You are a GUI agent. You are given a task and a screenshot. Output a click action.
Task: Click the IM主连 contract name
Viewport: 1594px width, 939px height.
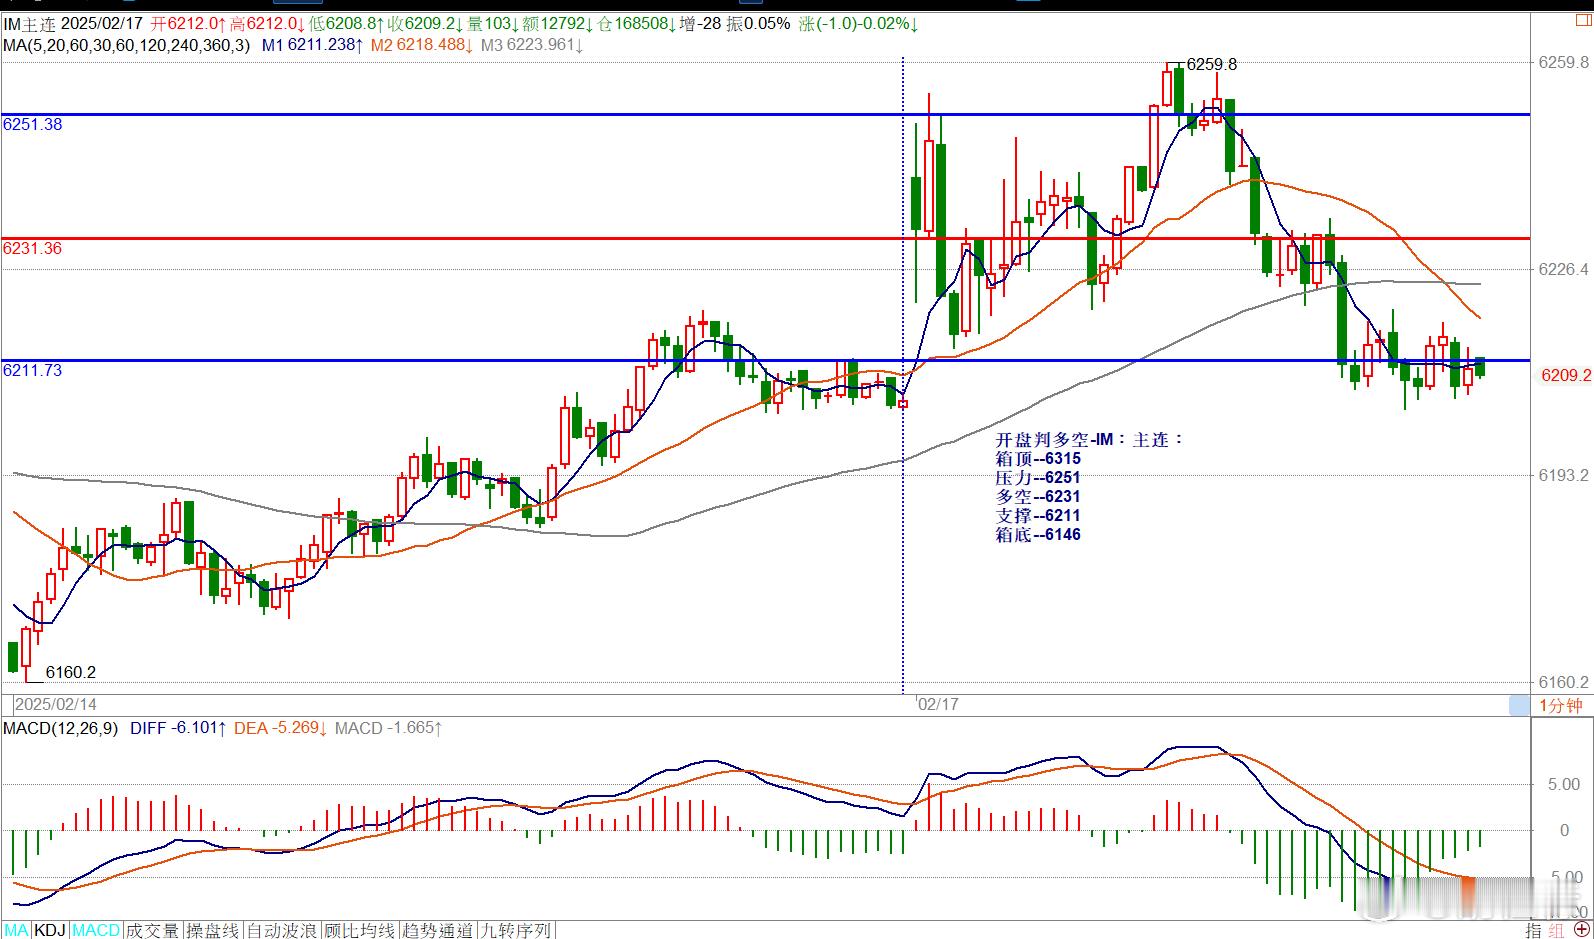pyautogui.click(x=29, y=23)
